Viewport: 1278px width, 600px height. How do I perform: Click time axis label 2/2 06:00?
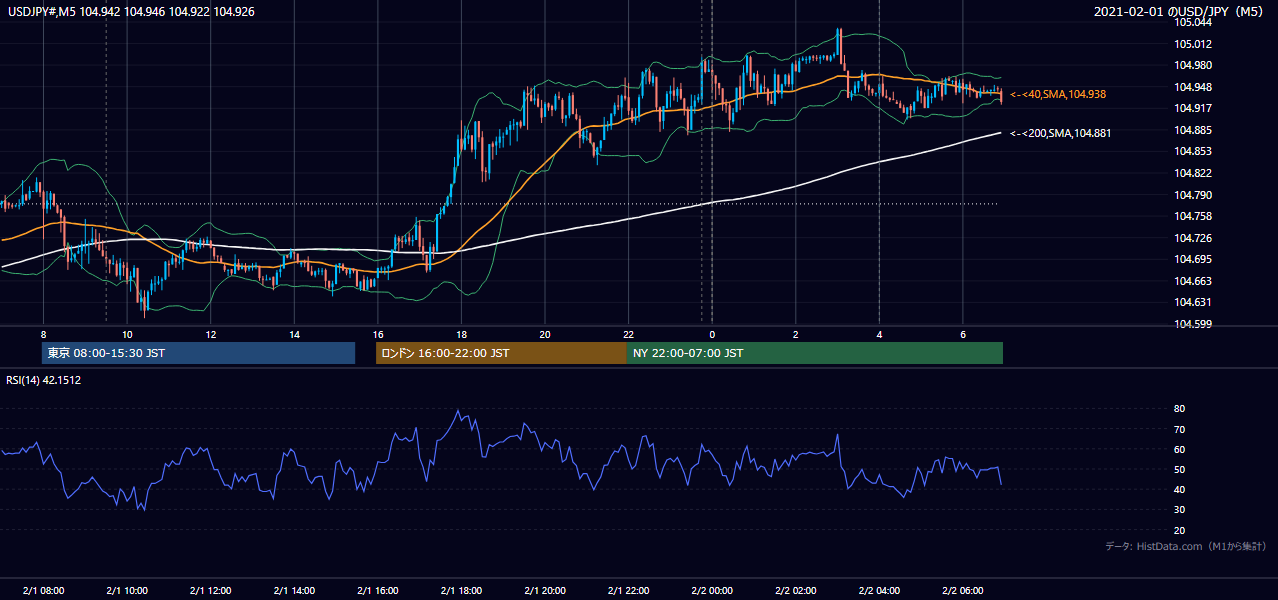click(963, 590)
